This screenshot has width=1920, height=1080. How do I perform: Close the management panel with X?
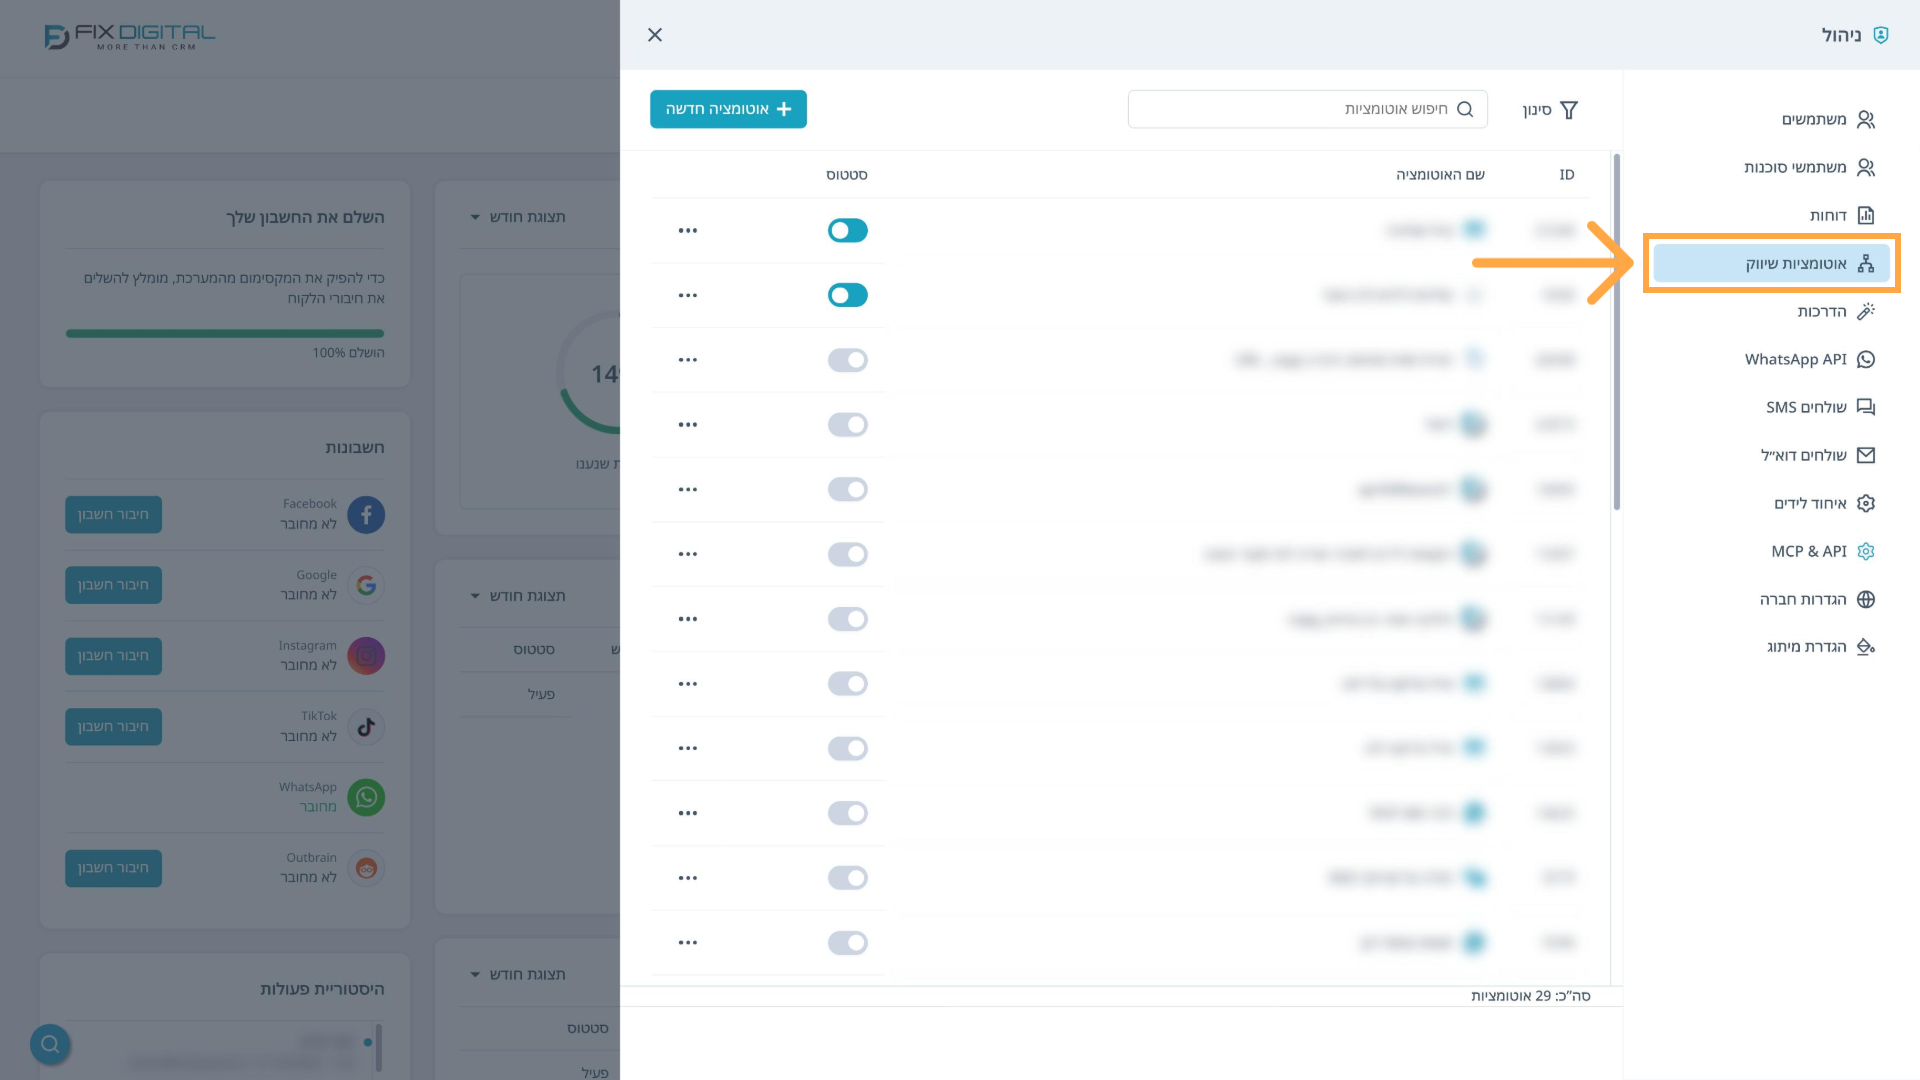[655, 35]
